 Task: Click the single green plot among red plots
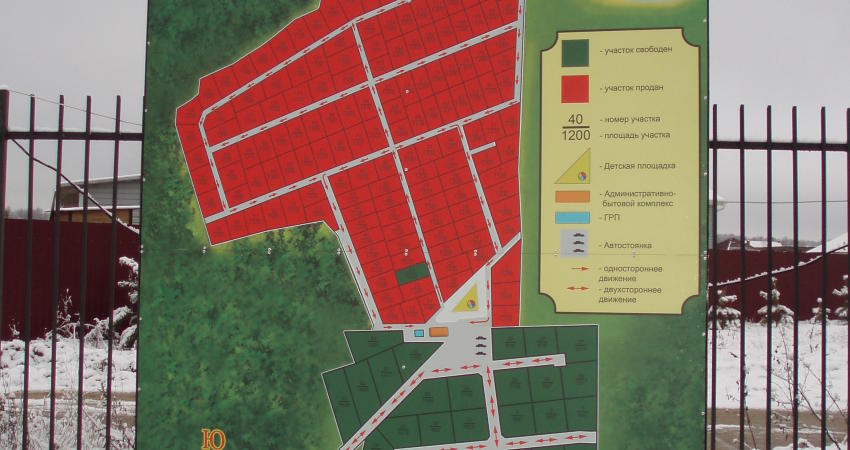point(413,274)
